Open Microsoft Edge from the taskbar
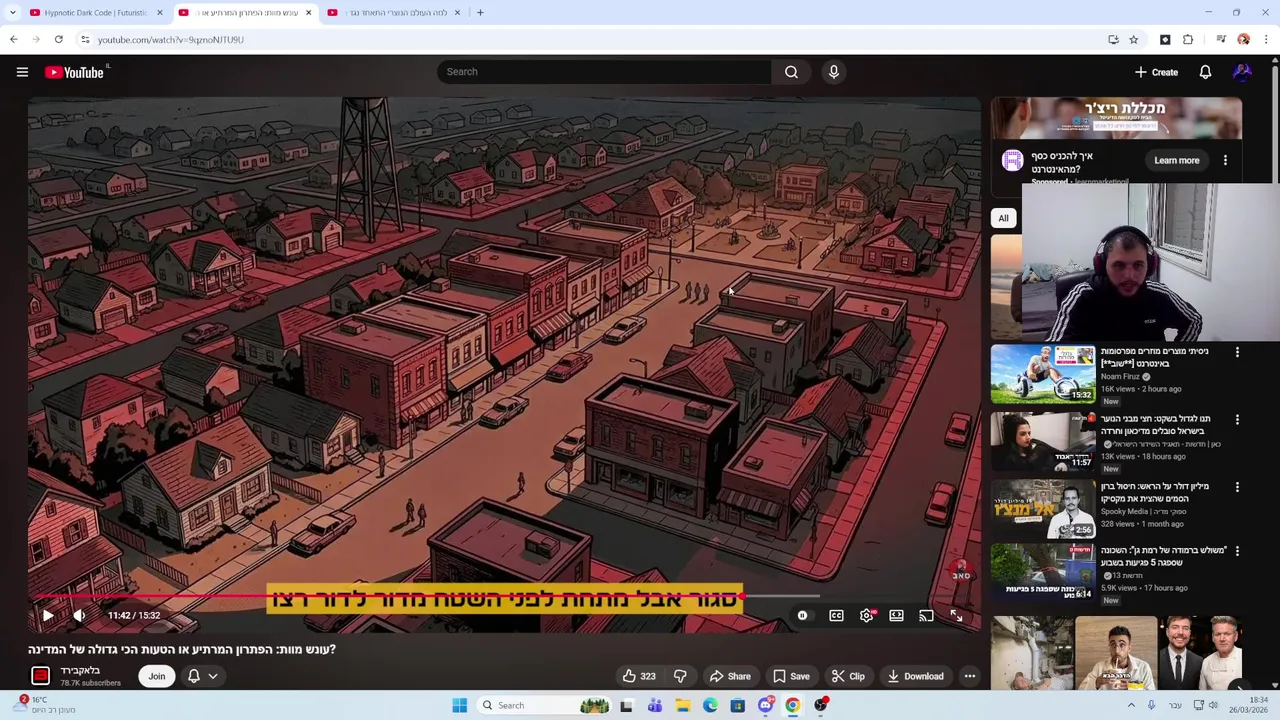 [710, 706]
